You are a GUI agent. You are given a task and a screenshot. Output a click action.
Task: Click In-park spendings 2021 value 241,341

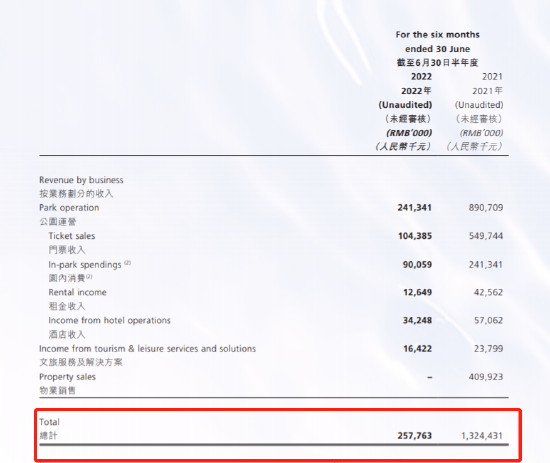[486, 264]
